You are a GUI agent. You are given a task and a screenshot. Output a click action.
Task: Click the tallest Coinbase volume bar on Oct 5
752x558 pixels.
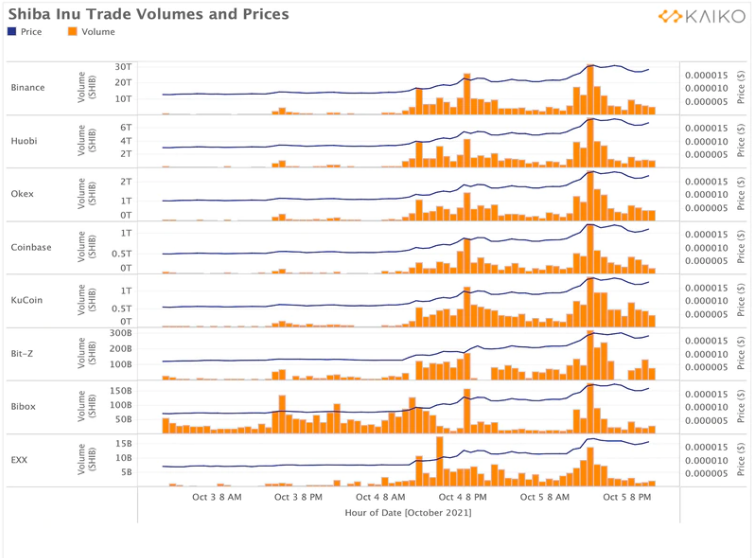[590, 249]
